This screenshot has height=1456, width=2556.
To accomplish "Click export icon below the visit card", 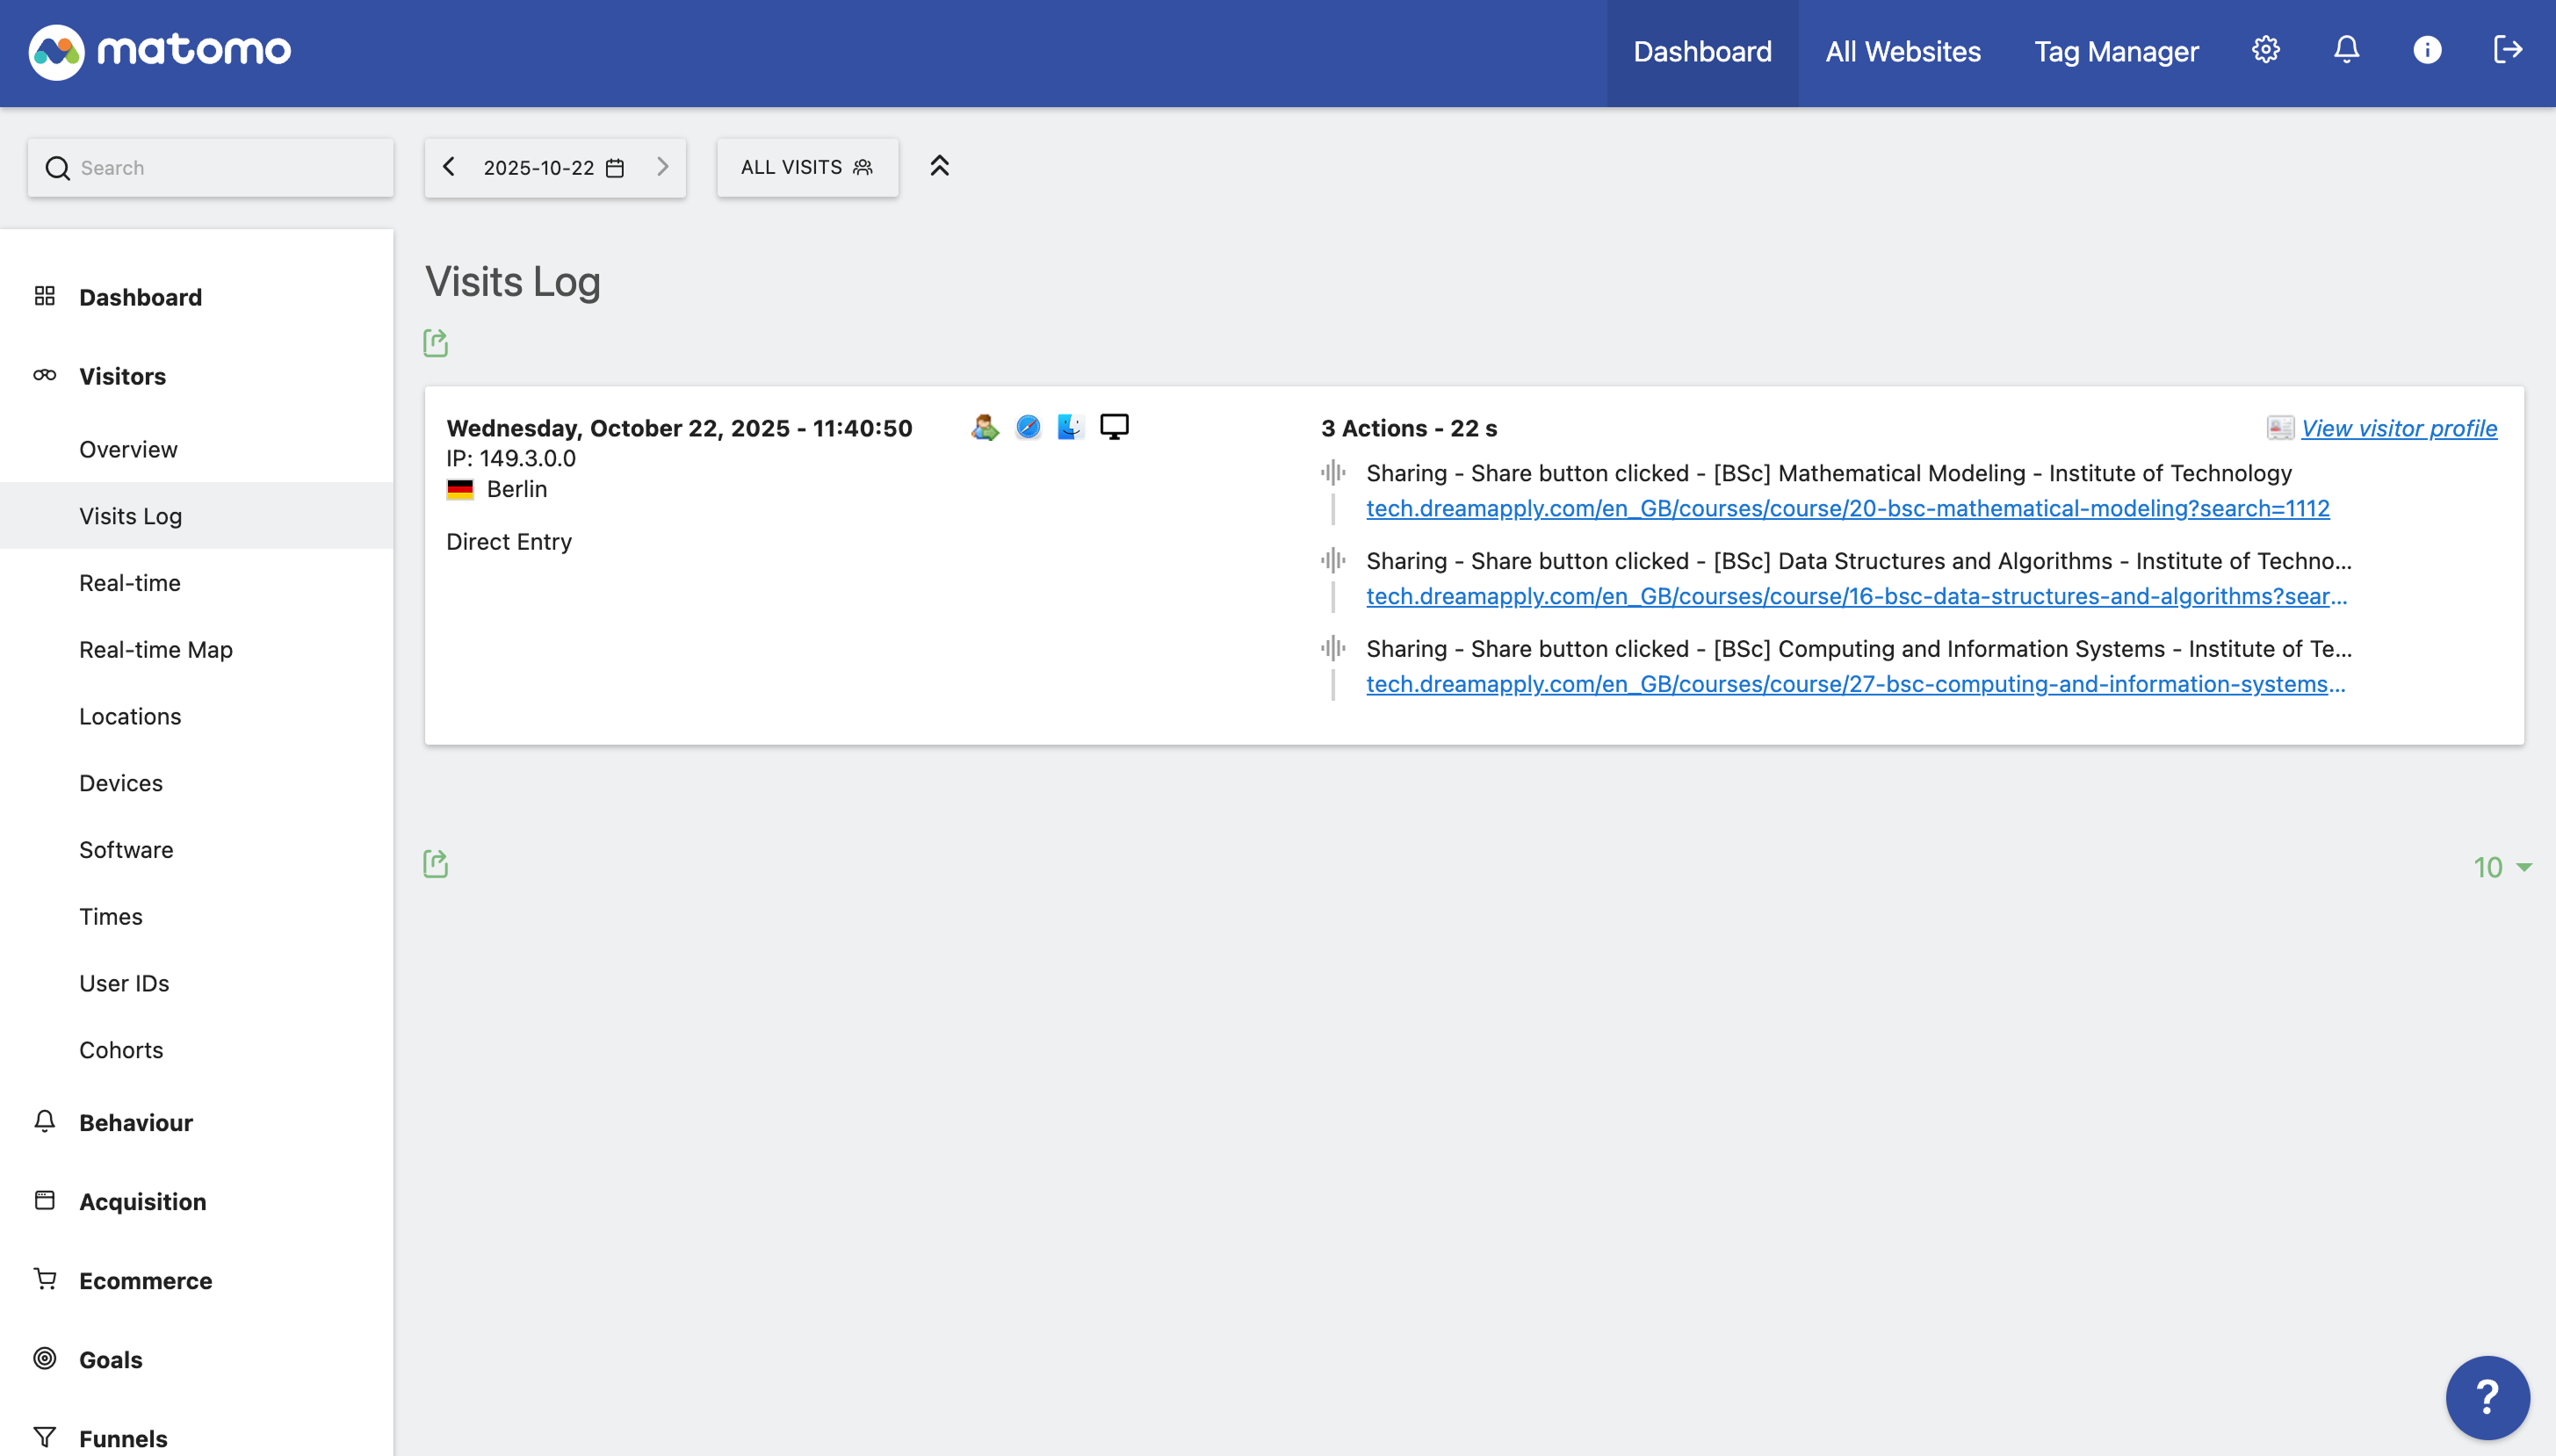I will coord(435,863).
